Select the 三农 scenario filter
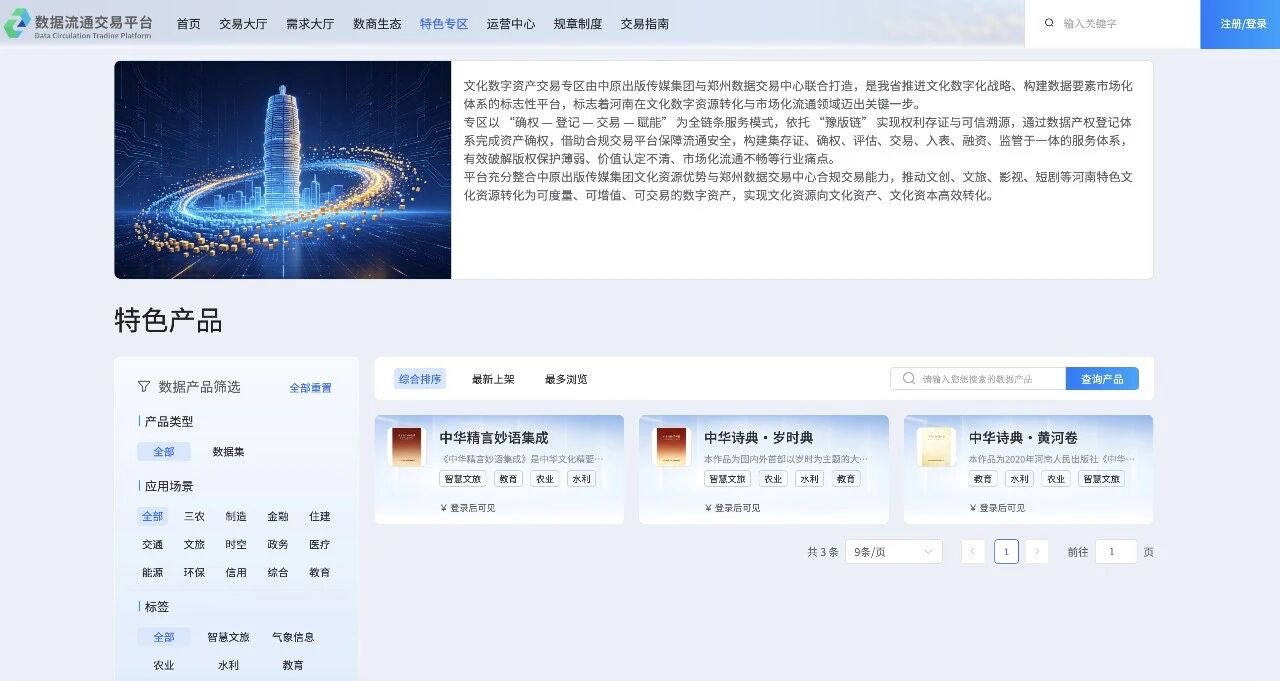 (194, 517)
